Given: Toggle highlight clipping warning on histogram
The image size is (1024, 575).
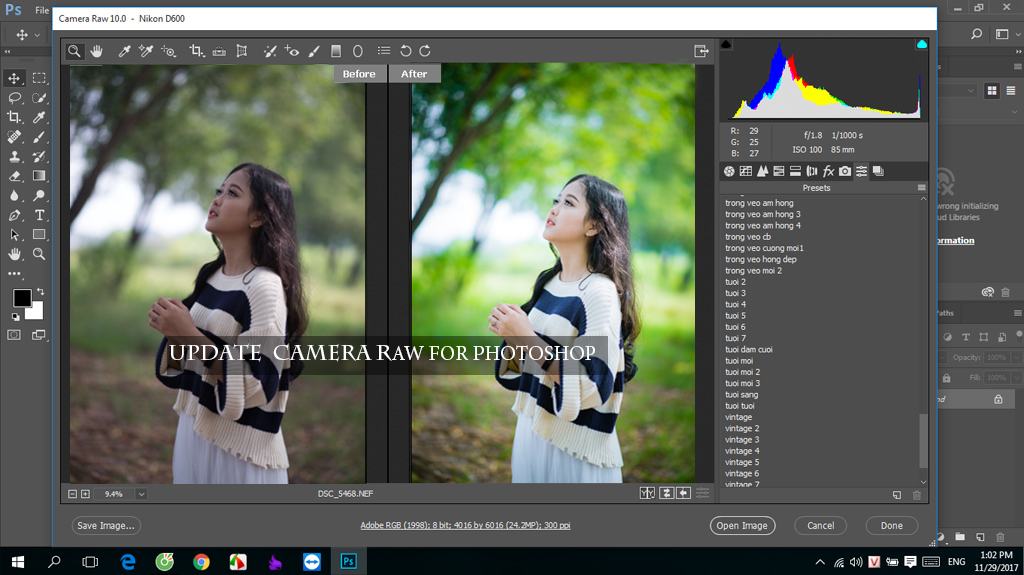Looking at the screenshot, I should click(921, 44).
